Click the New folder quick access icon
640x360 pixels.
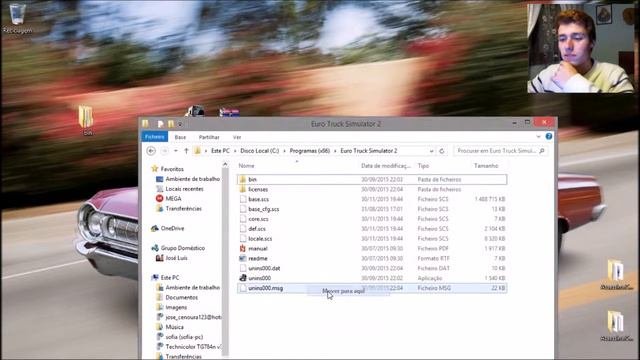point(171,124)
